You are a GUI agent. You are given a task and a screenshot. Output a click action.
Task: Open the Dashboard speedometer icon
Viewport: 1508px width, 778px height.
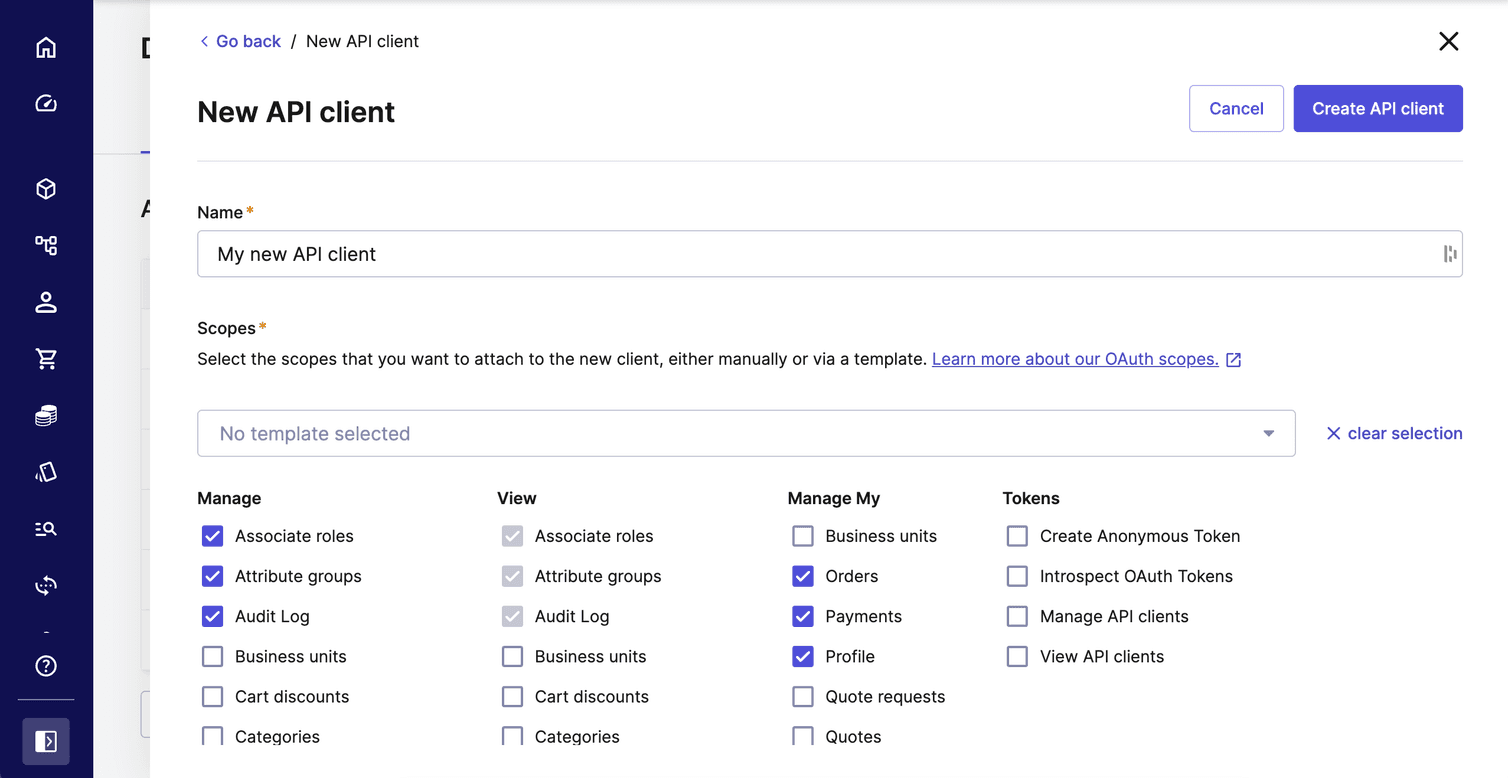click(x=46, y=103)
